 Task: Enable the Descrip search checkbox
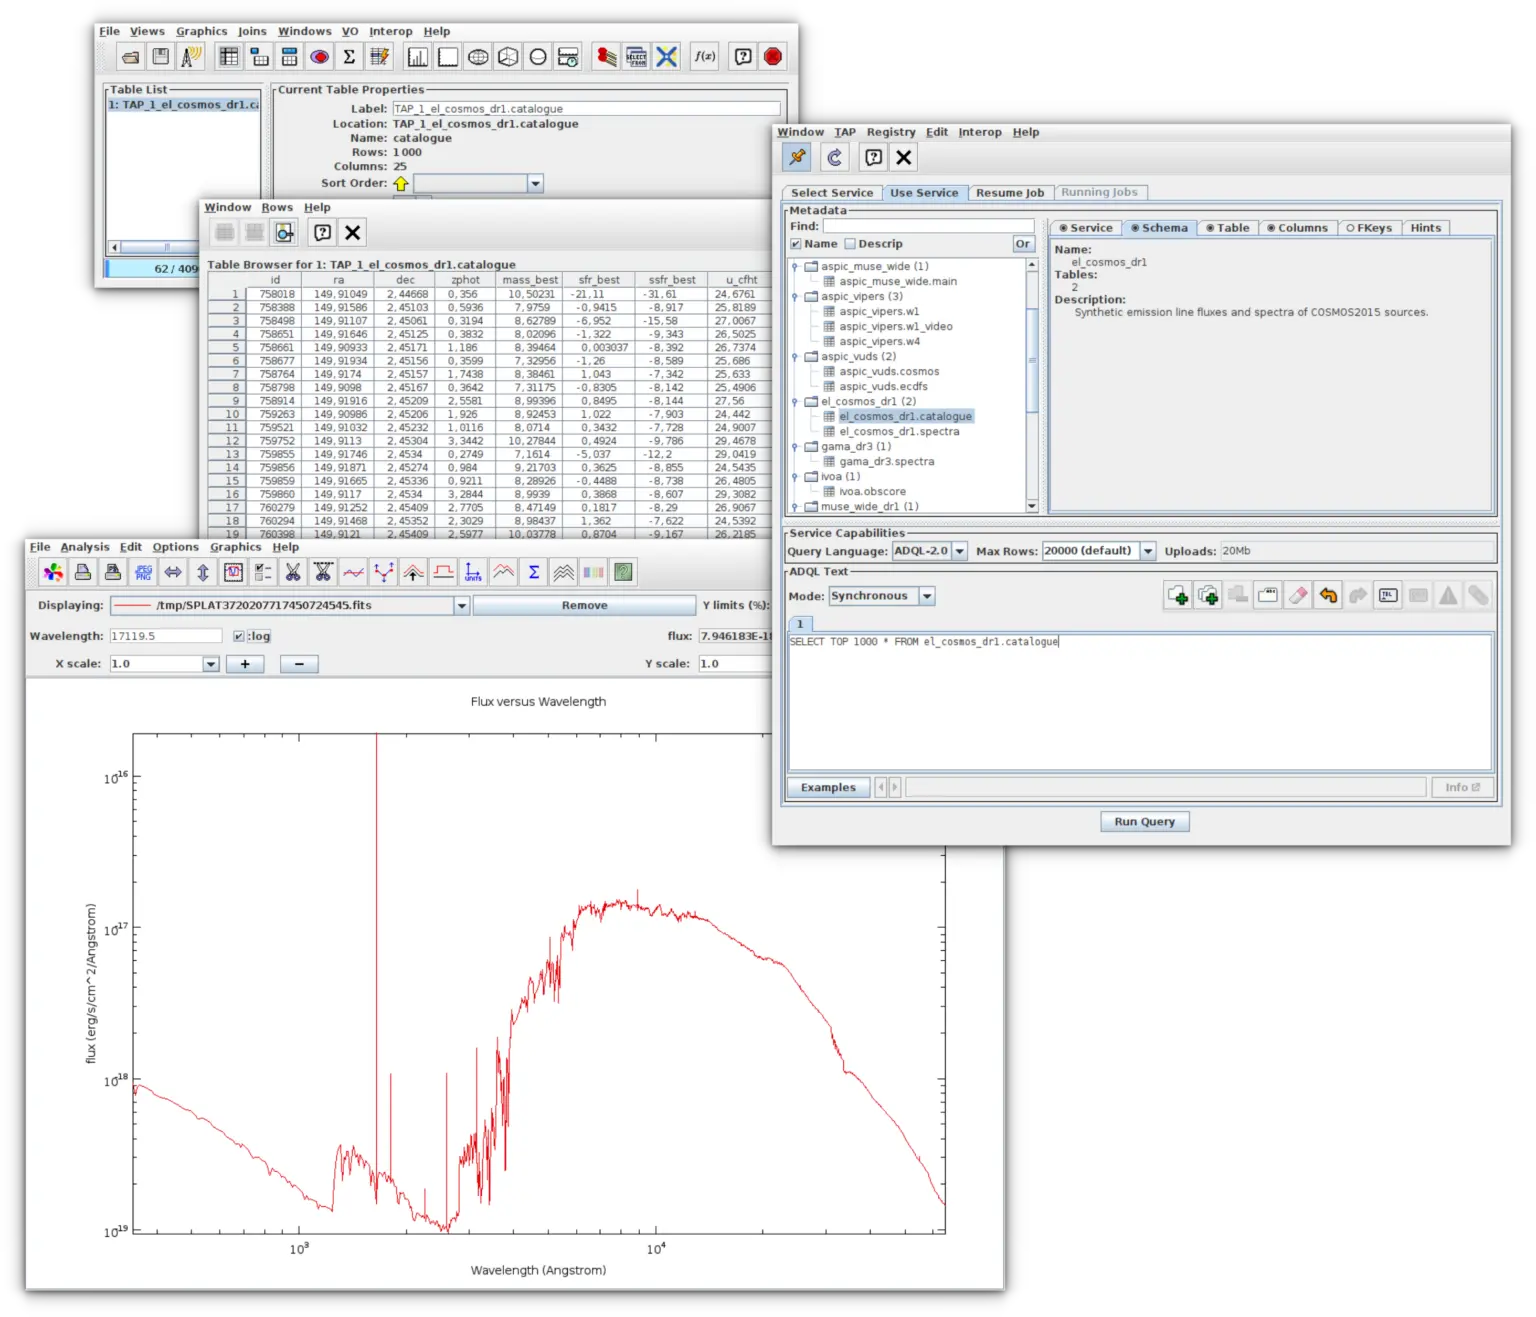[850, 244]
